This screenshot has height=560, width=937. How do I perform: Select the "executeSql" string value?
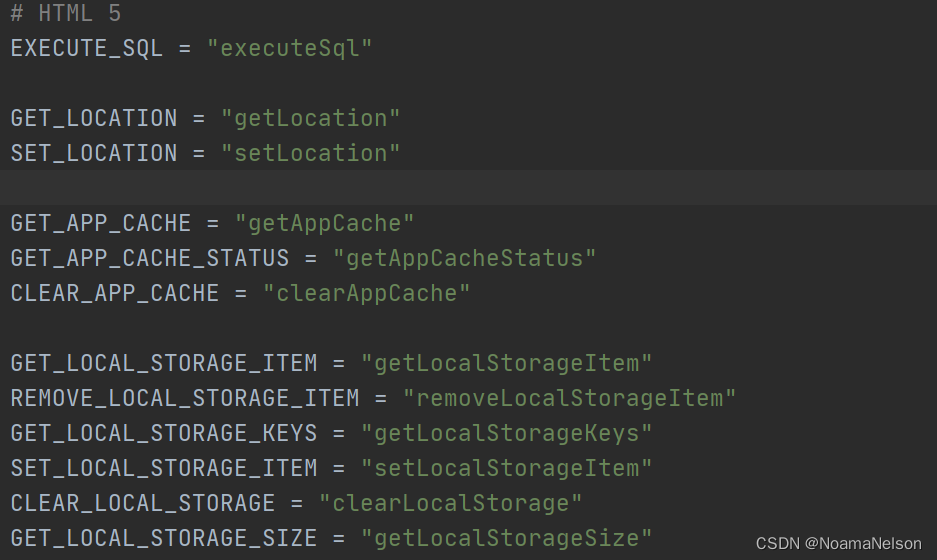click(x=289, y=48)
